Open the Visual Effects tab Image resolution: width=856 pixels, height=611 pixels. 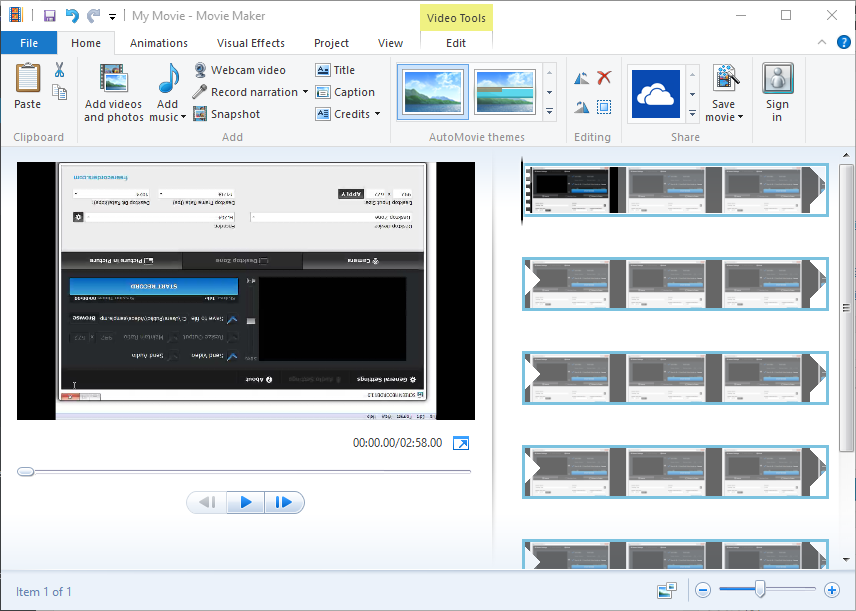click(251, 43)
